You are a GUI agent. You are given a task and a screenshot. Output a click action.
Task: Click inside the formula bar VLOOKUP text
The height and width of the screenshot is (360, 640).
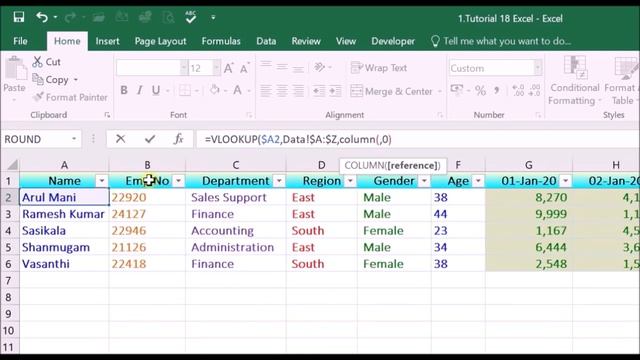pos(298,140)
